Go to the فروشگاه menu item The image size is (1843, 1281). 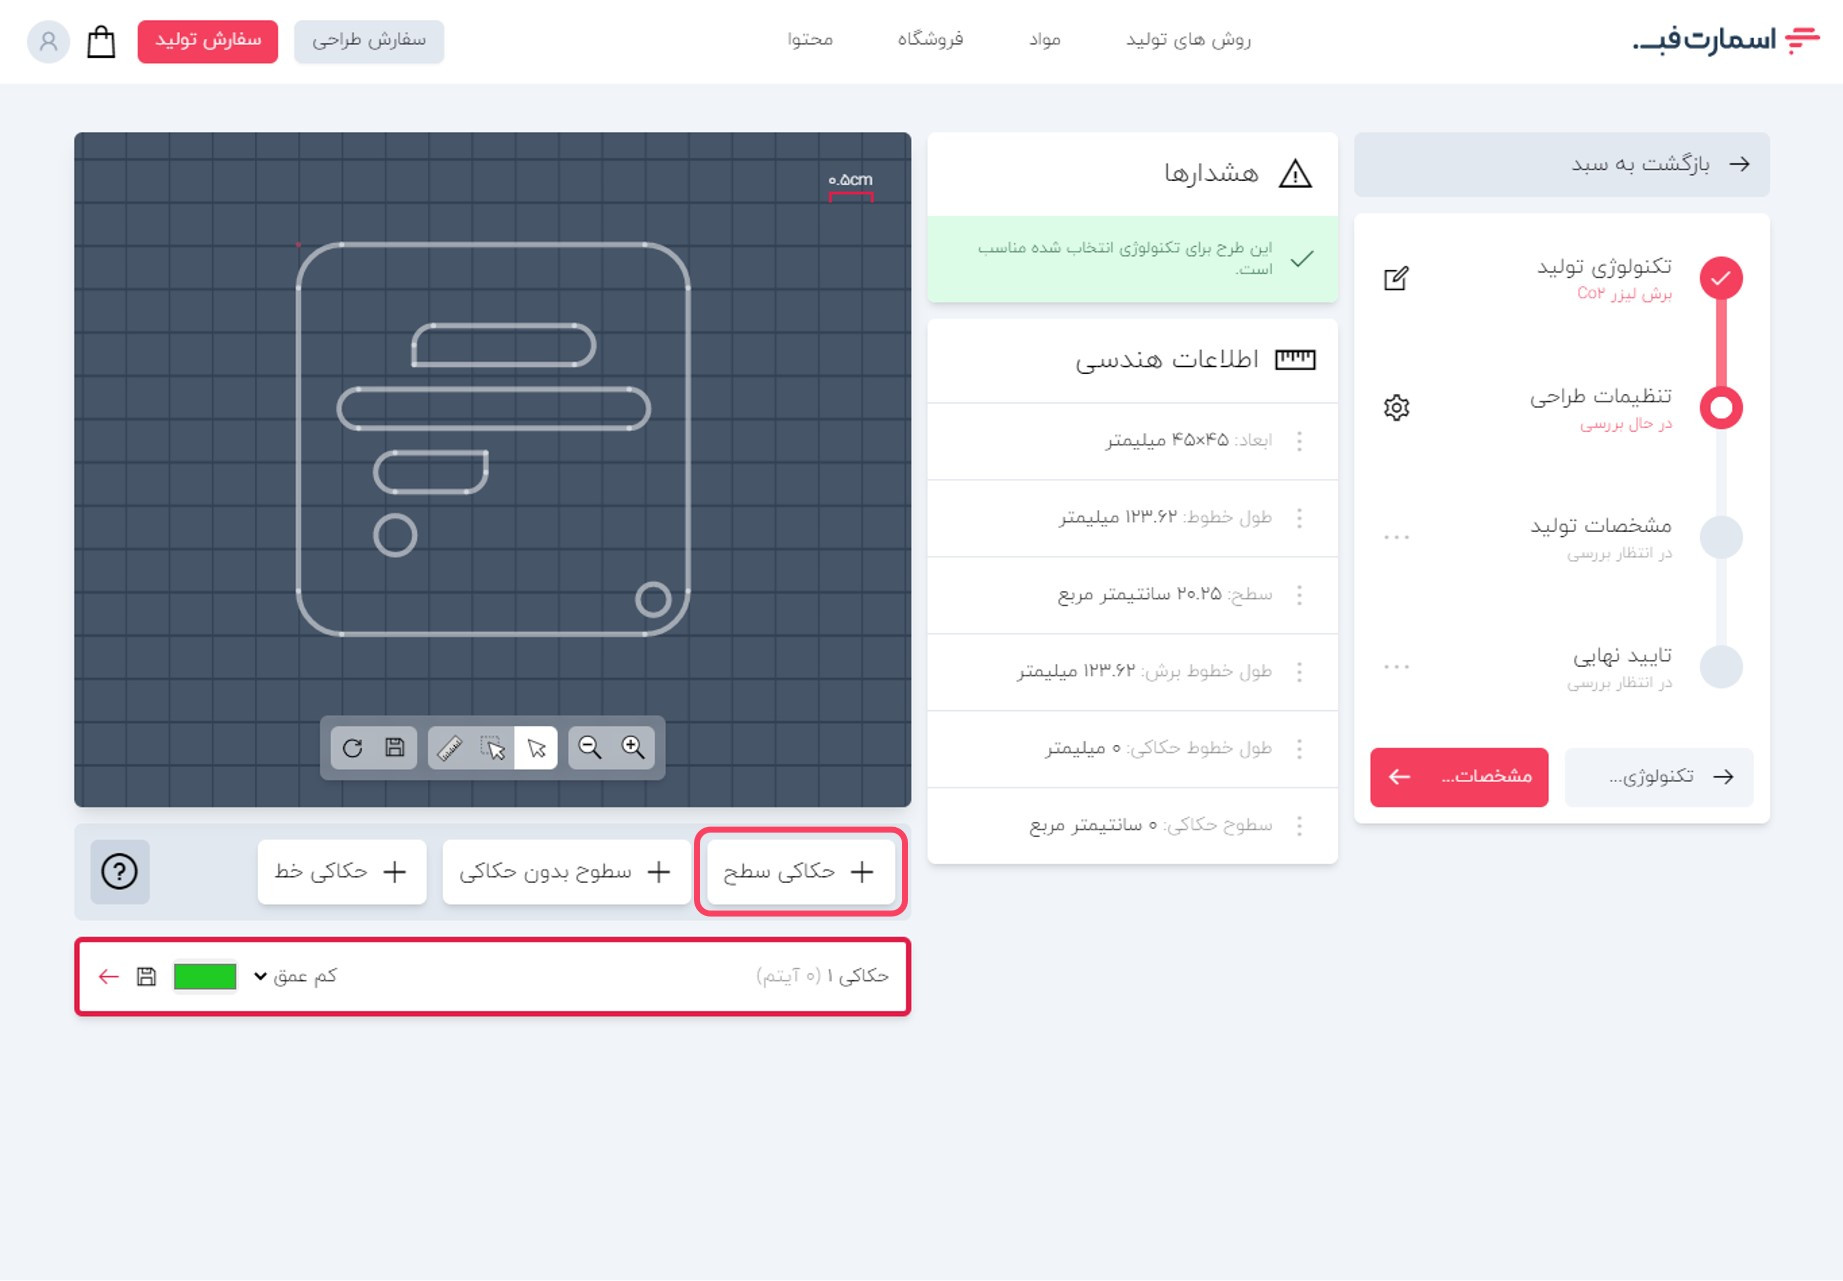(x=930, y=40)
